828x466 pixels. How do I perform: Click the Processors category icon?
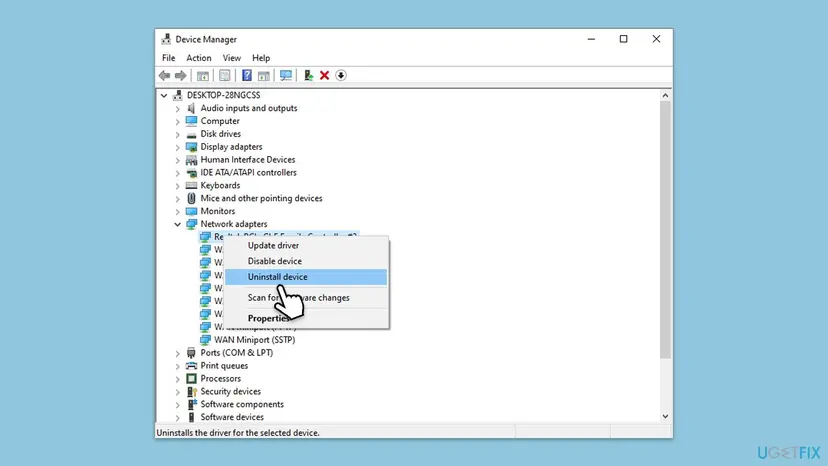click(191, 378)
